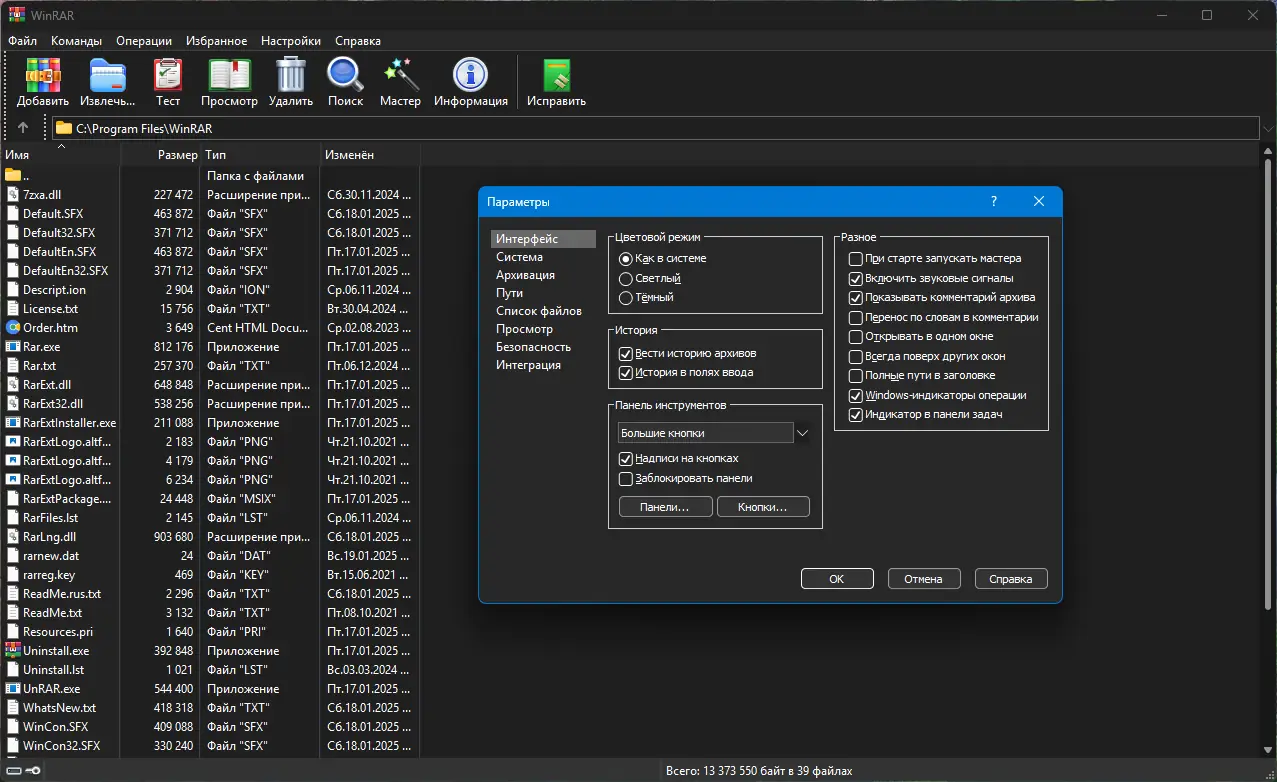The image size is (1277, 782).
Task: Click the up-arrow parent folder icon
Action: coord(23,128)
